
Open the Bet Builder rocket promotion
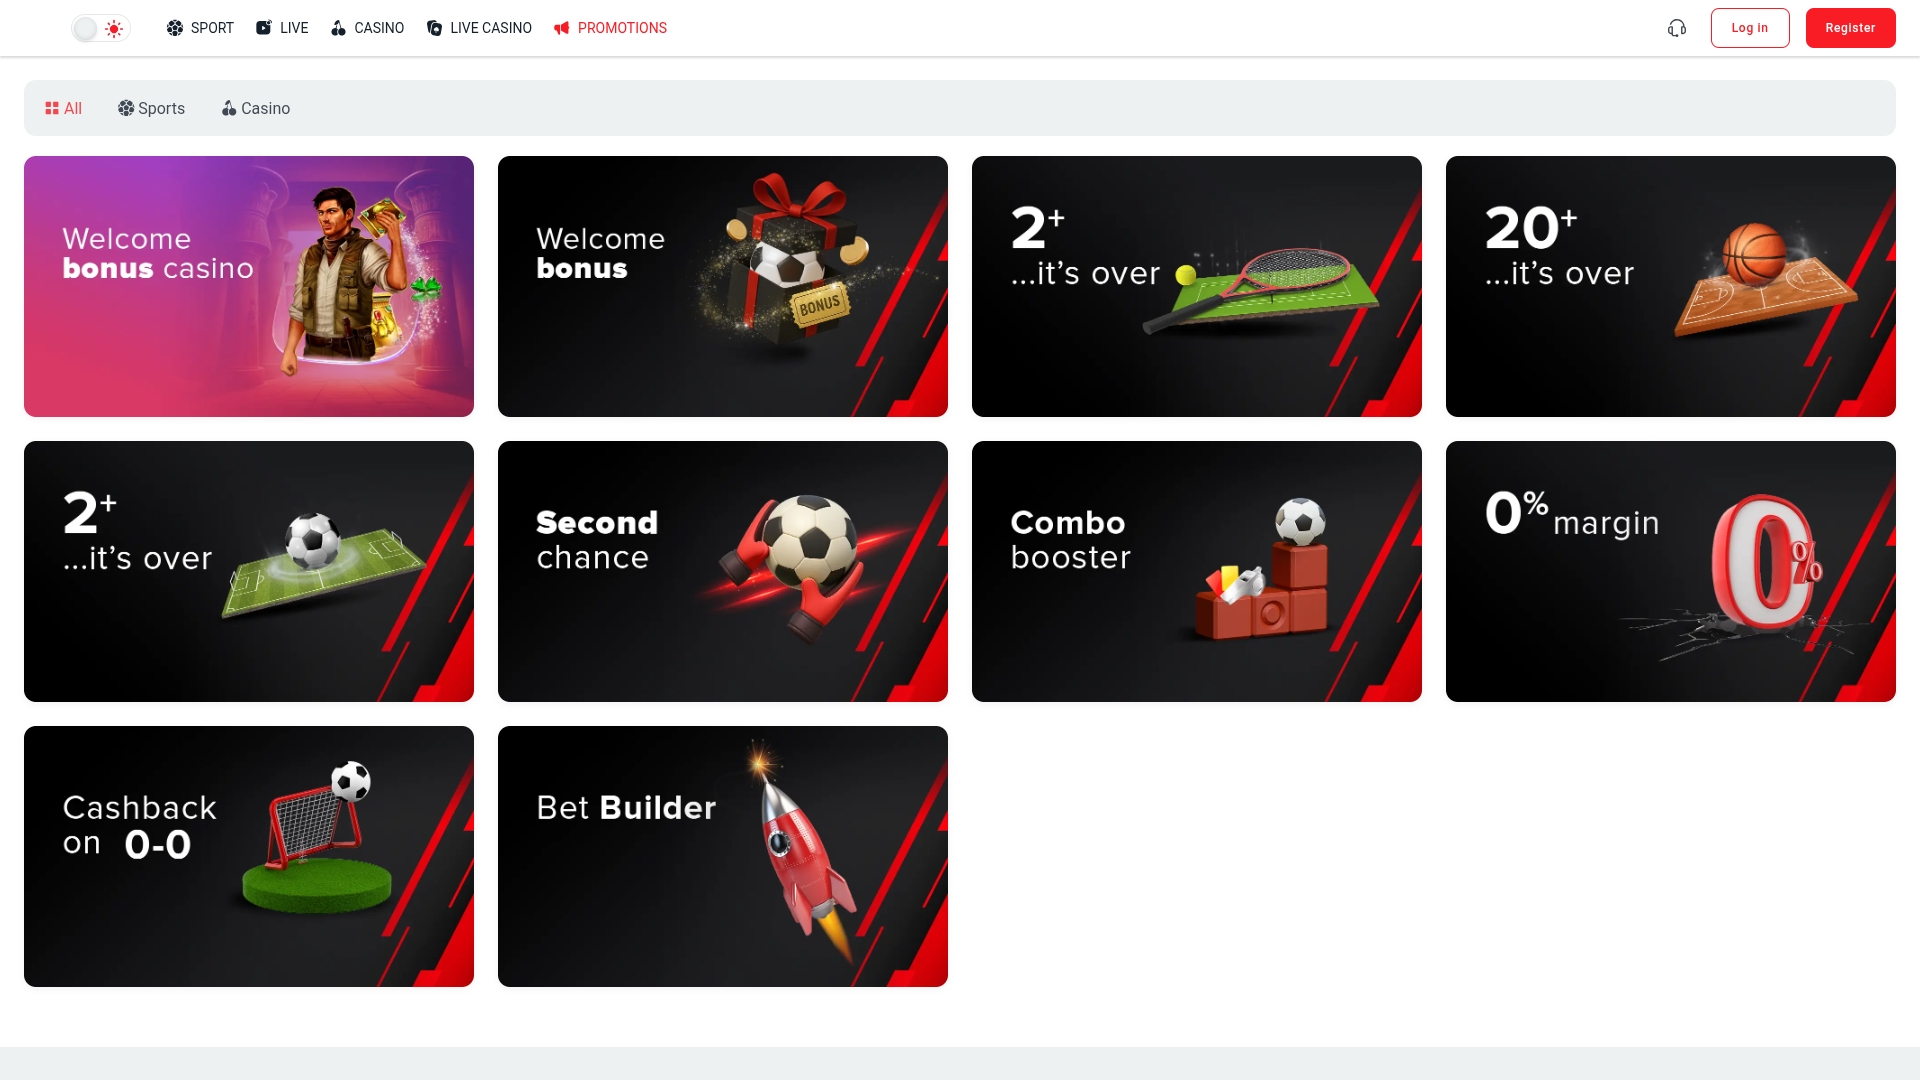tap(723, 856)
